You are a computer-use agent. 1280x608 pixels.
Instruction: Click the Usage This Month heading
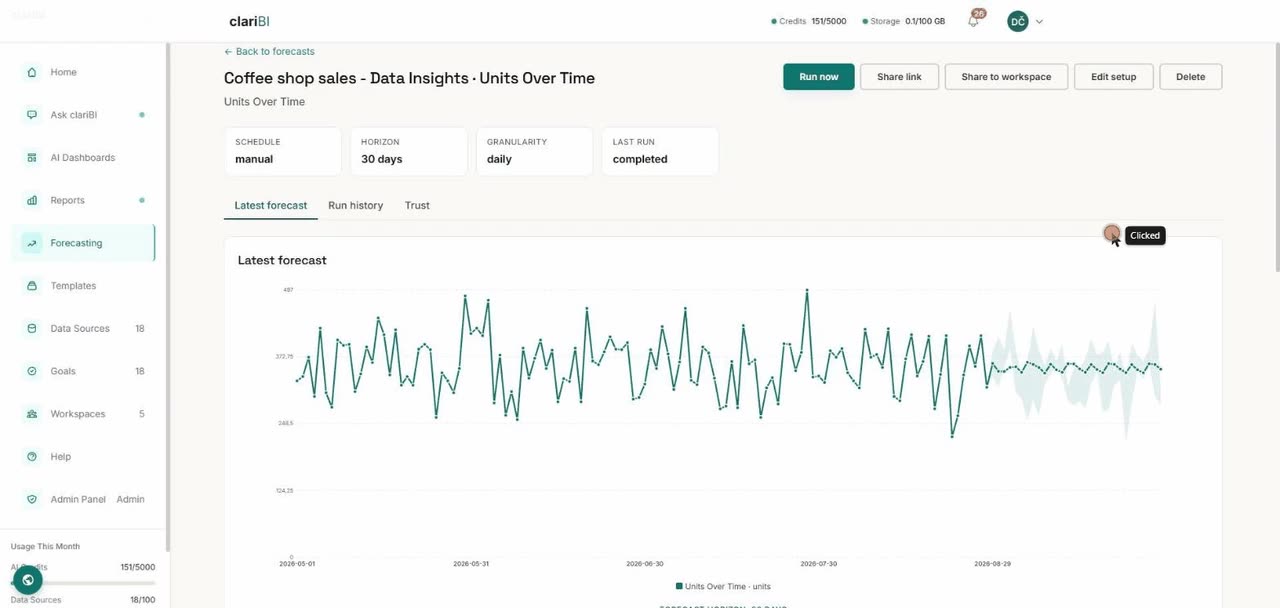click(x=45, y=546)
